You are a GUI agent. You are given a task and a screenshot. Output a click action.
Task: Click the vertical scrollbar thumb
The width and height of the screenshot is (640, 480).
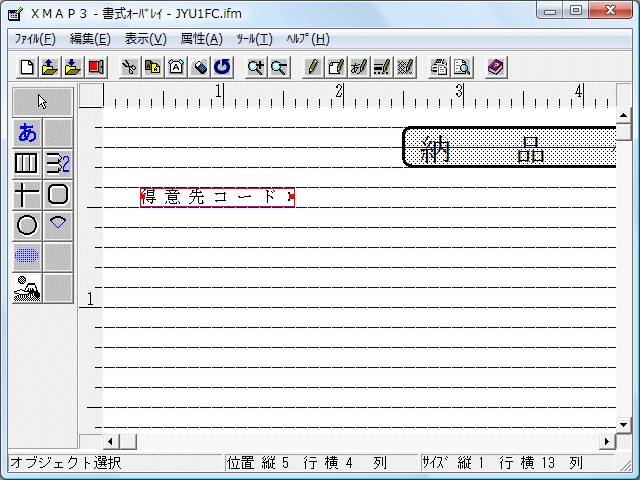point(623,132)
